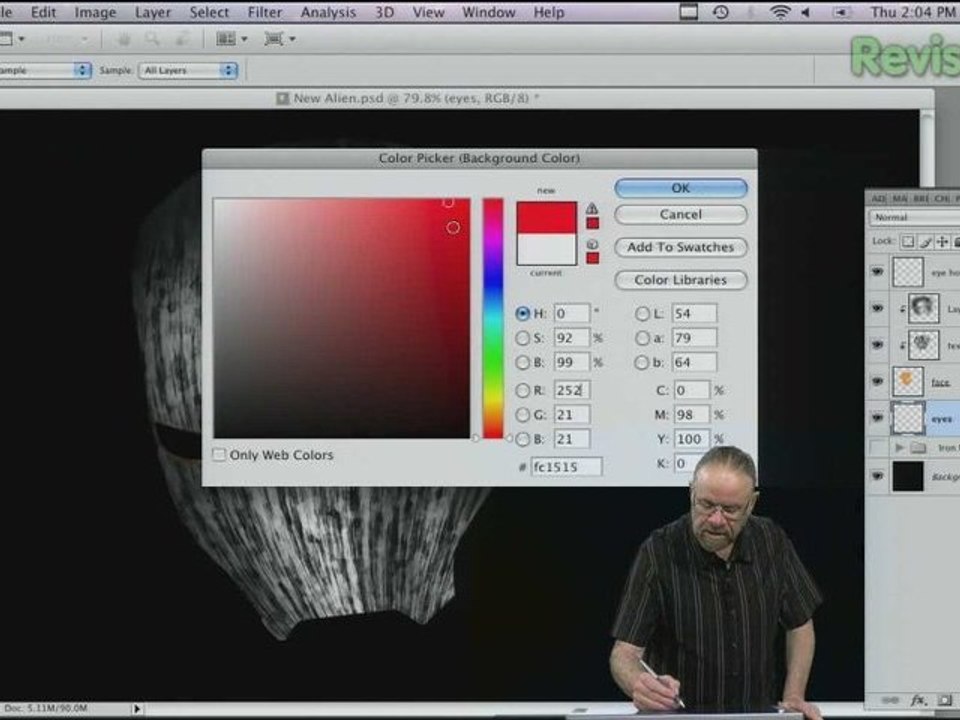This screenshot has width=960, height=720.
Task: Open the Time Machine menu bar icon
Action: (x=721, y=12)
